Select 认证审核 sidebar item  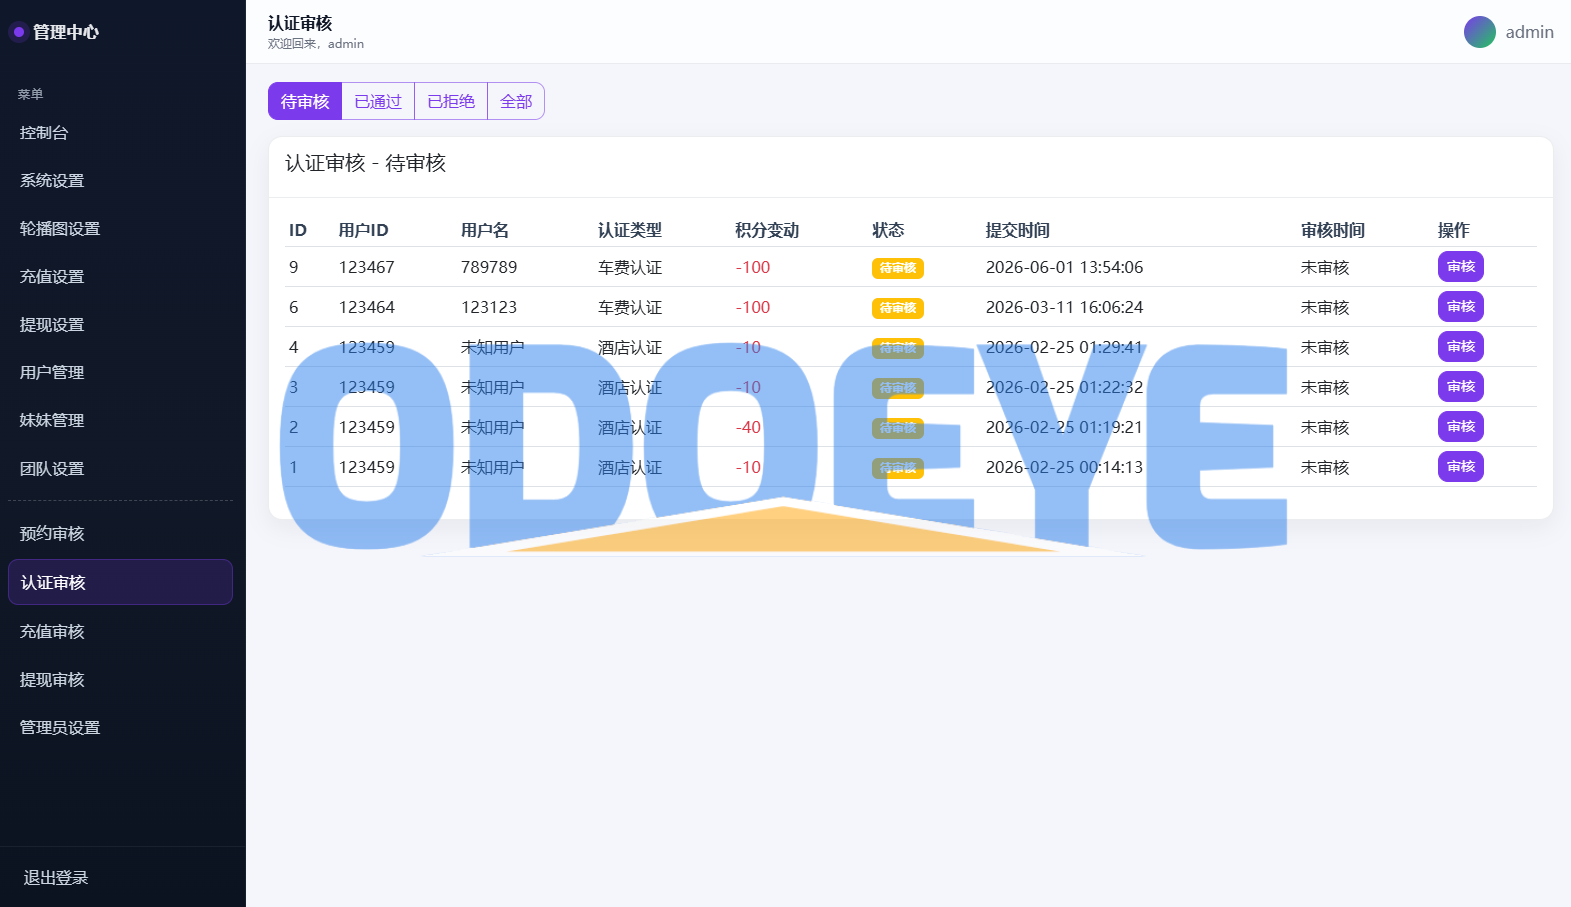coord(120,582)
